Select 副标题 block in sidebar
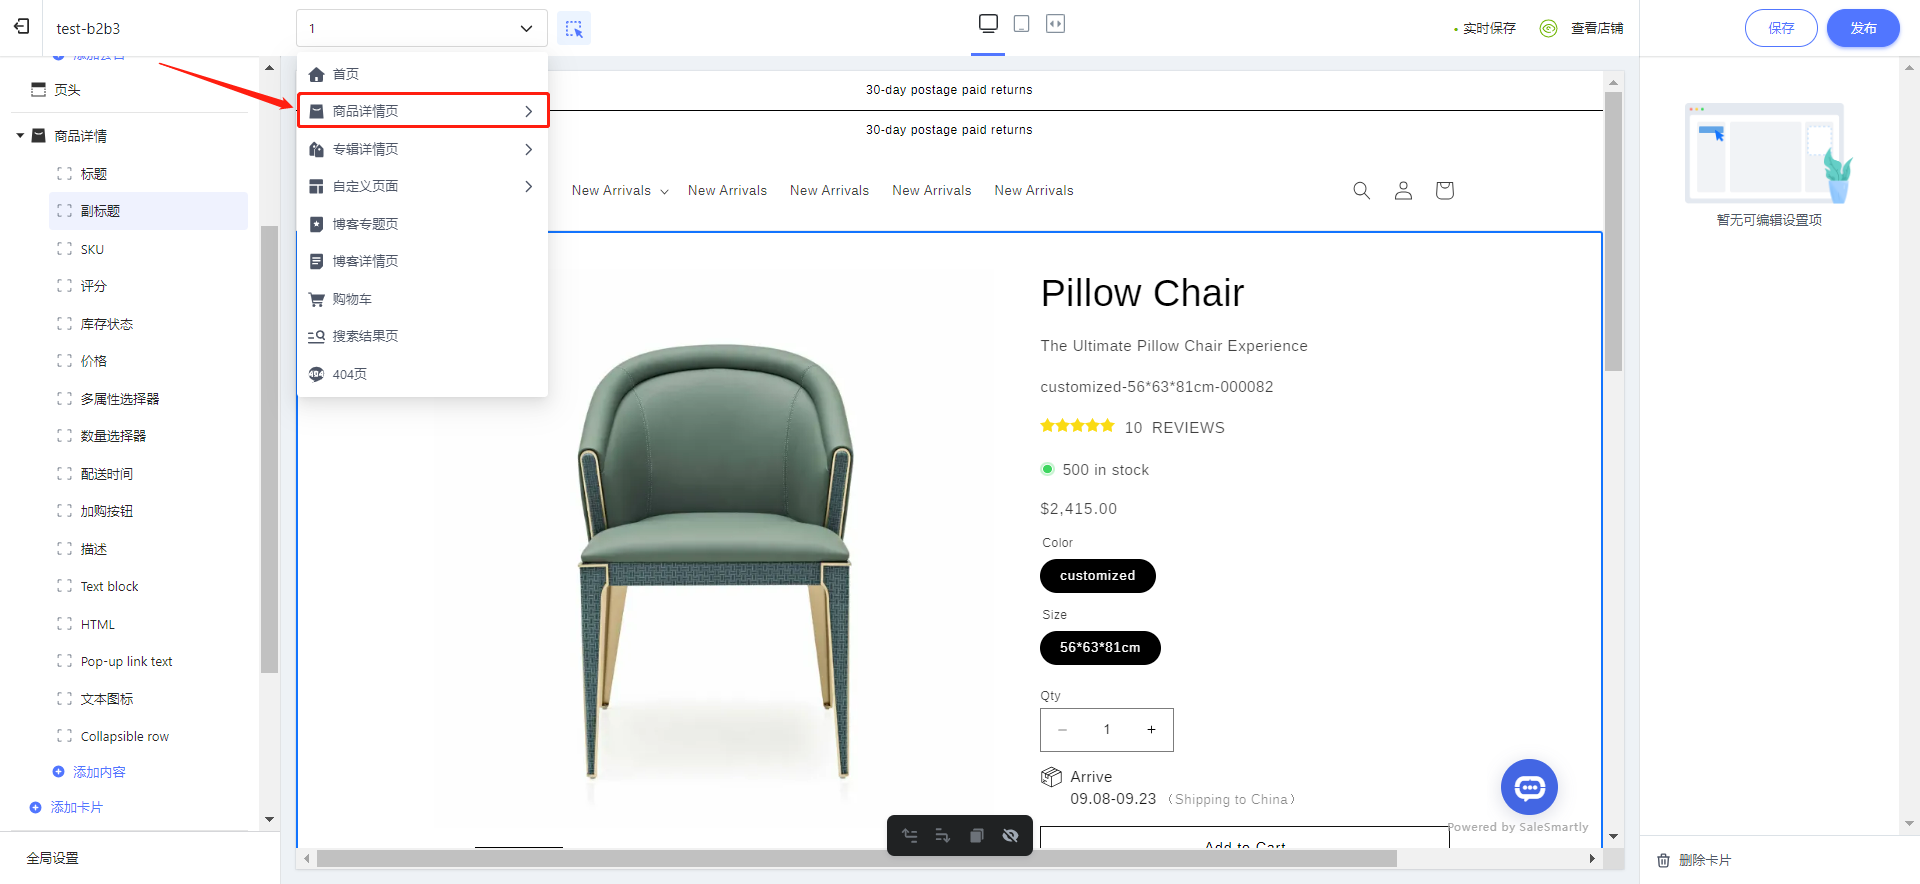The image size is (1920, 884). (148, 211)
